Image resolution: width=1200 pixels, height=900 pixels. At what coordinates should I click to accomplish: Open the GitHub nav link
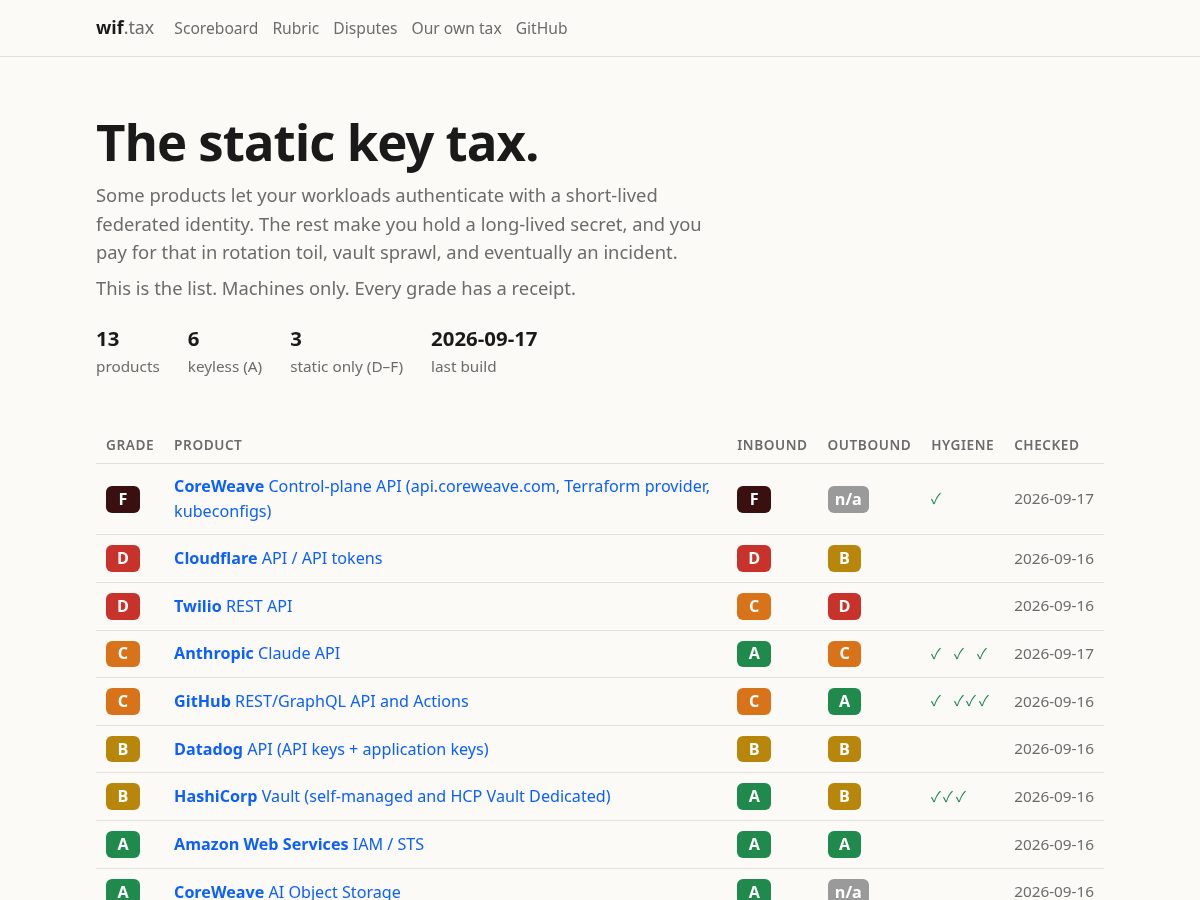pos(541,28)
